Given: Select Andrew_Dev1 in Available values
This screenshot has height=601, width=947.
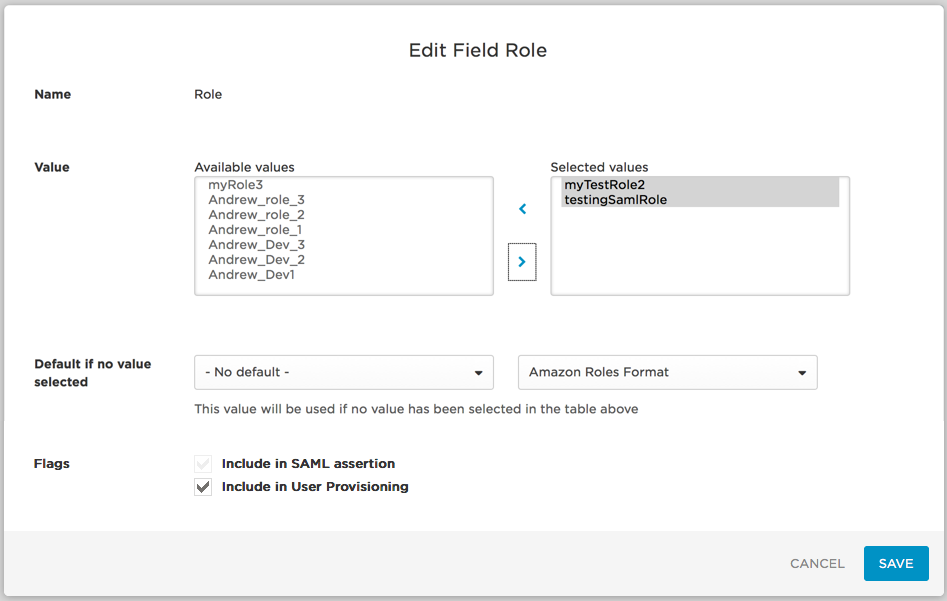Looking at the screenshot, I should [x=251, y=275].
